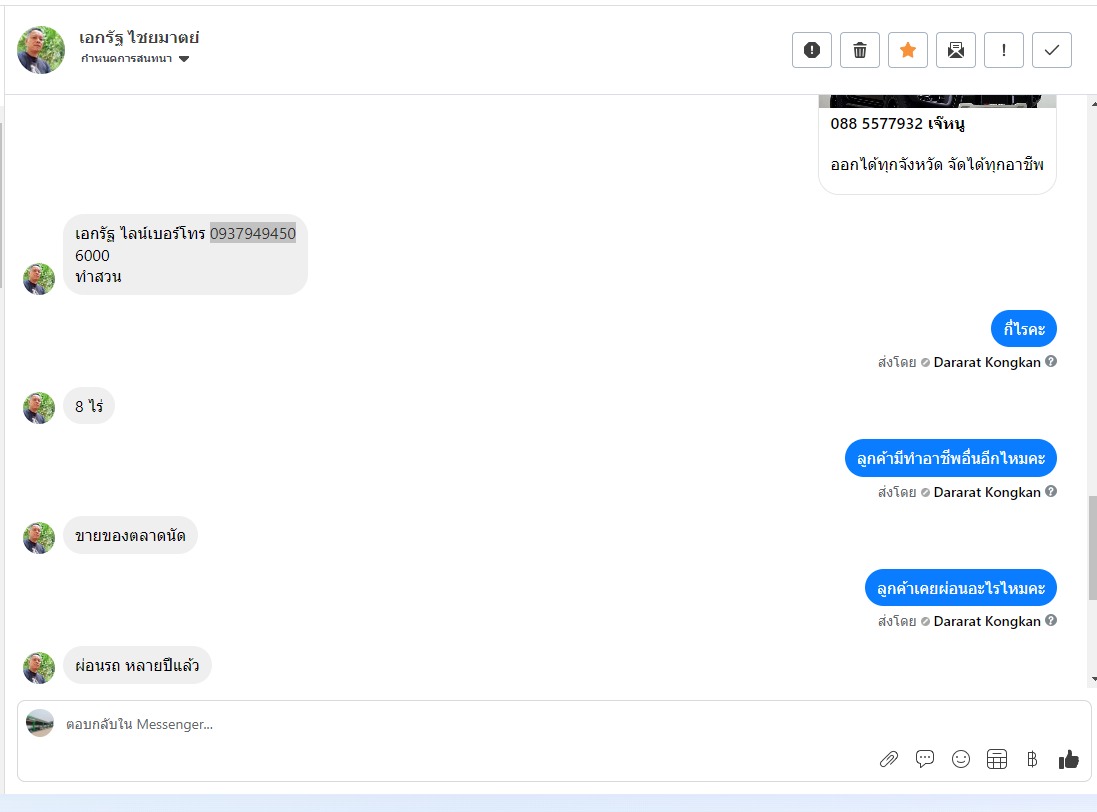
Task: Click the Baht payment icon
Action: coord(1032,759)
